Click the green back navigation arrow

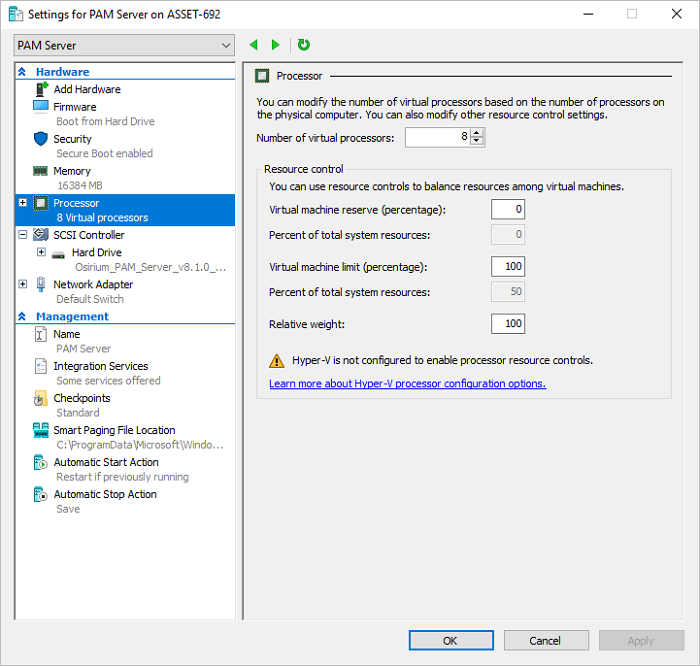(x=254, y=45)
